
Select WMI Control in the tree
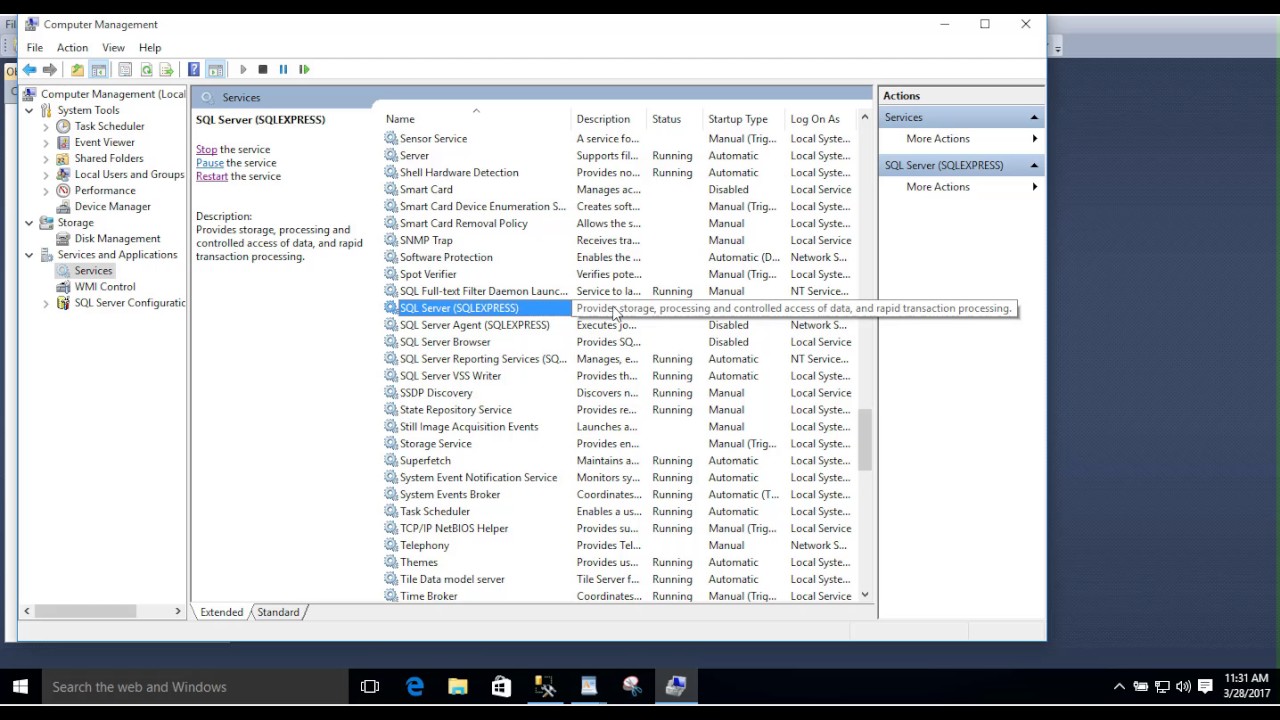[x=104, y=286]
